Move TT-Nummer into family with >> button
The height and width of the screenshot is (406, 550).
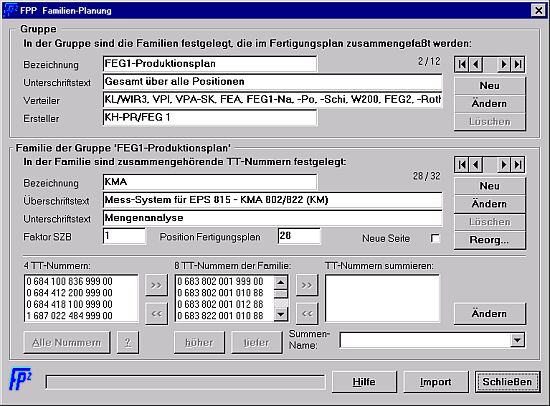tap(156, 285)
